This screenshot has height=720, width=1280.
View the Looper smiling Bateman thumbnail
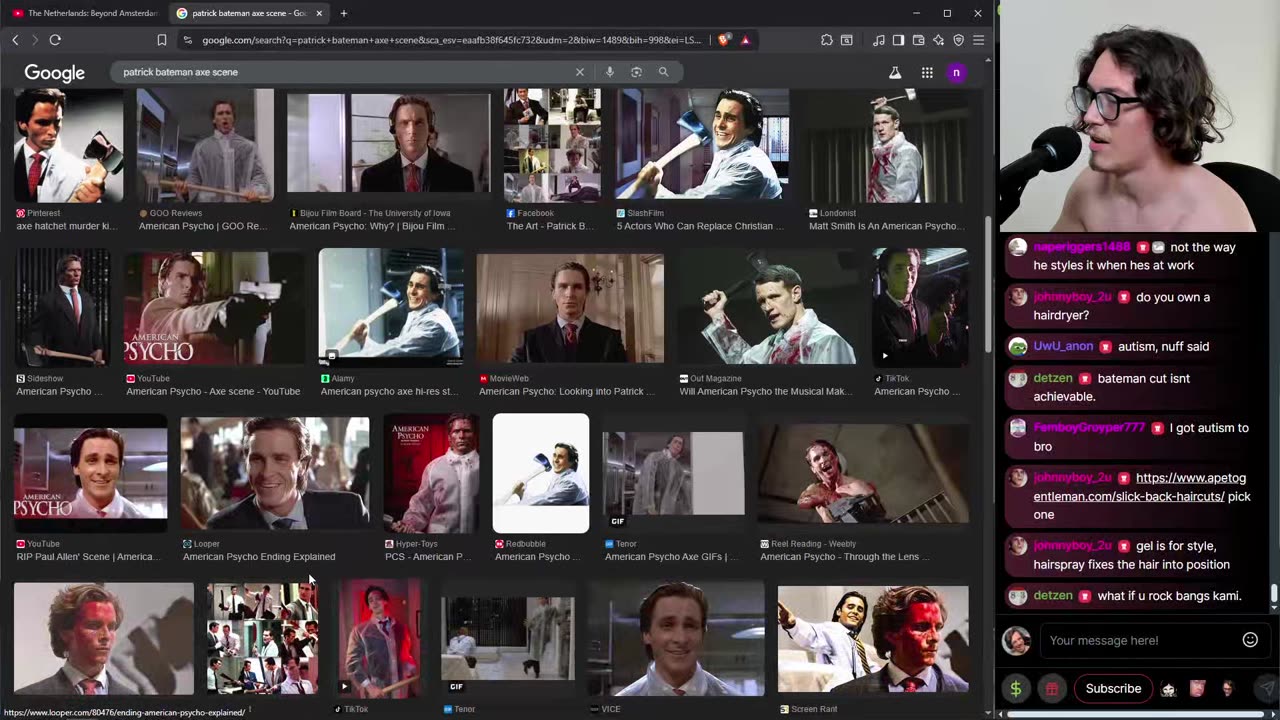tap(275, 473)
